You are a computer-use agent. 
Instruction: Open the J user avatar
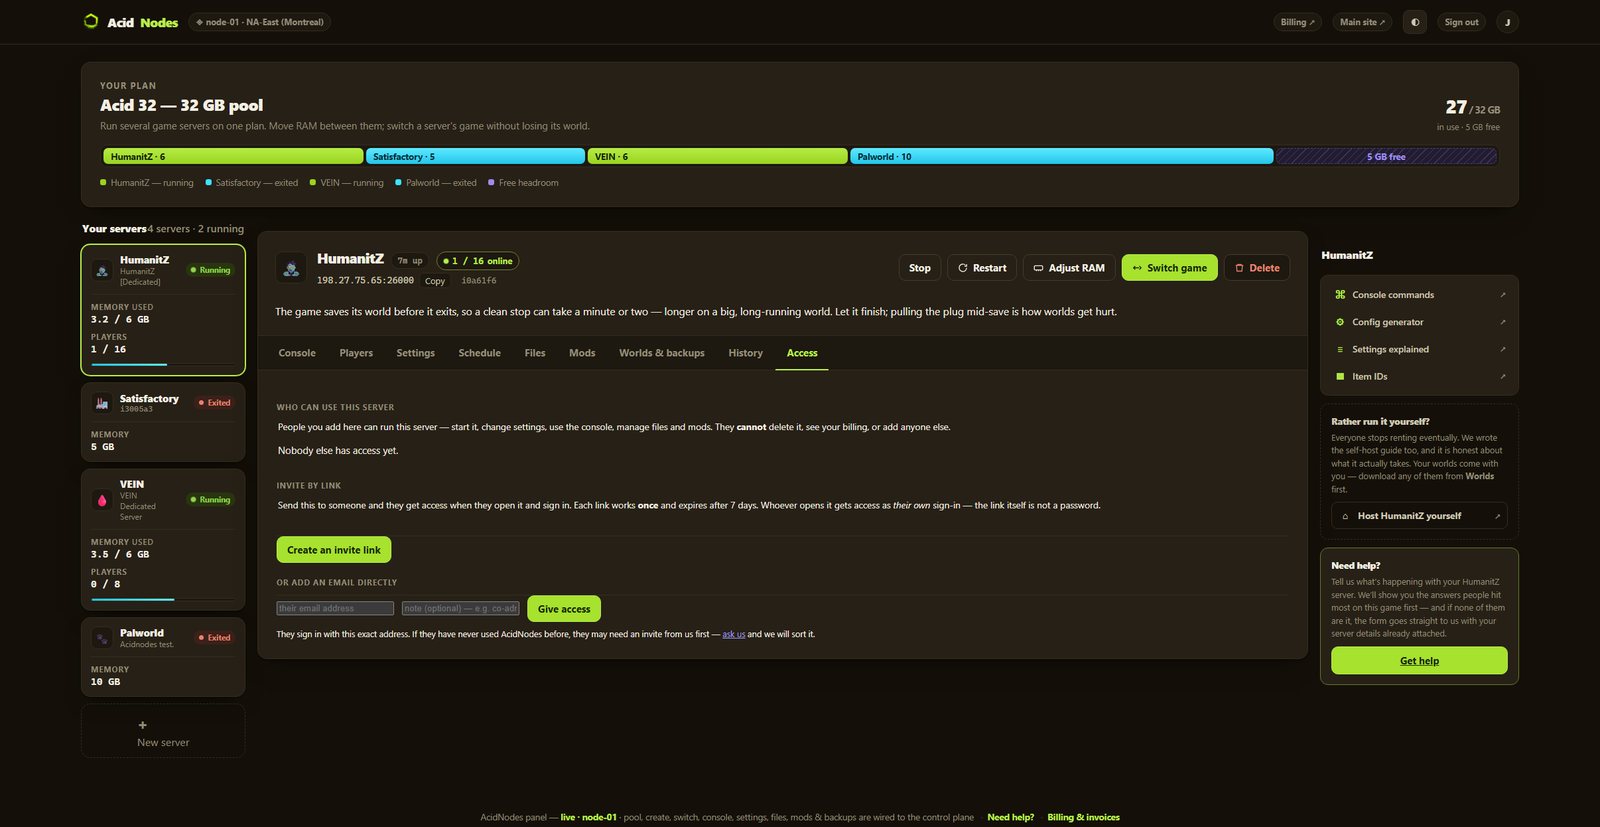(1507, 22)
